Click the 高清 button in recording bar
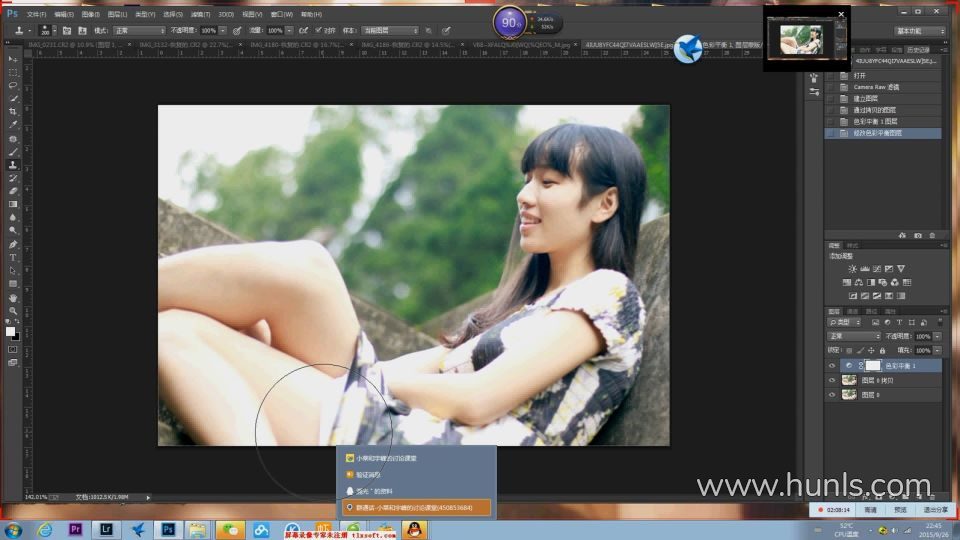This screenshot has height=540, width=960. [x=870, y=509]
